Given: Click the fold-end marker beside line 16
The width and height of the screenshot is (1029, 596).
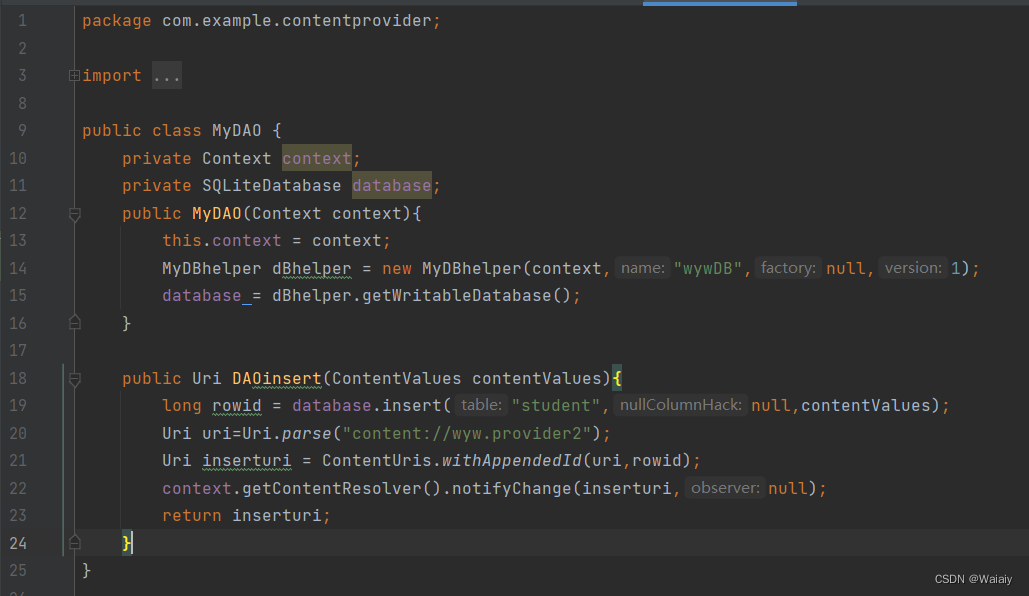Looking at the screenshot, I should pos(74,322).
